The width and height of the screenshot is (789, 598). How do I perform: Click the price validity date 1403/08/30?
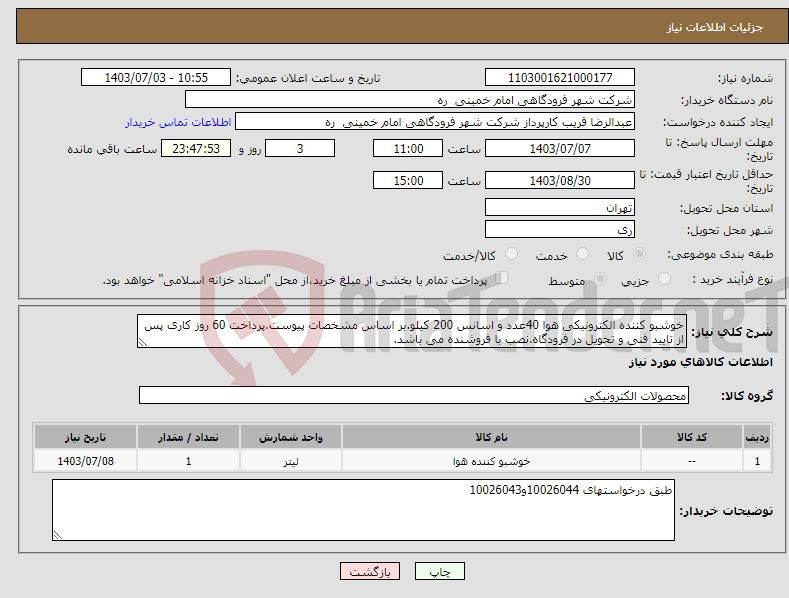coord(560,180)
